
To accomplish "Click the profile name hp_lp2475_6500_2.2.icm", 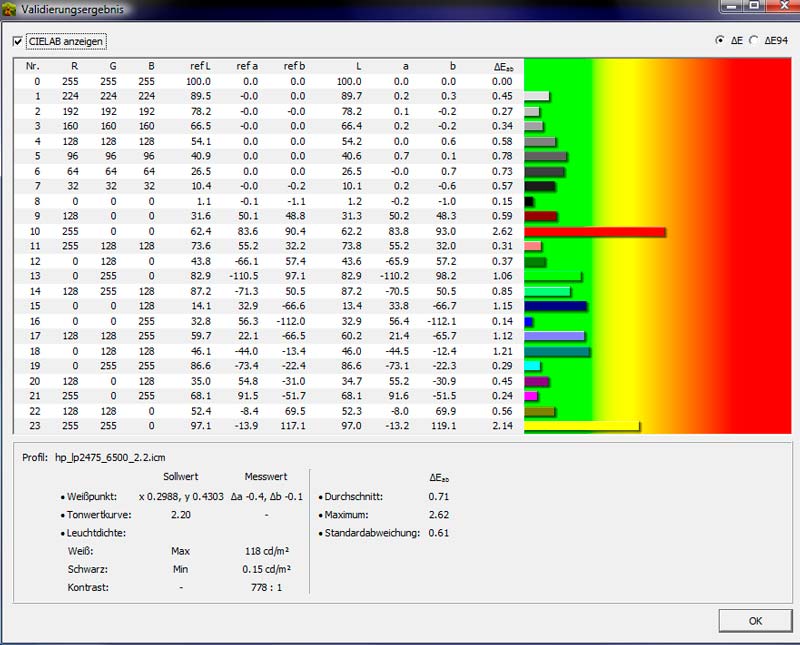I will point(112,457).
